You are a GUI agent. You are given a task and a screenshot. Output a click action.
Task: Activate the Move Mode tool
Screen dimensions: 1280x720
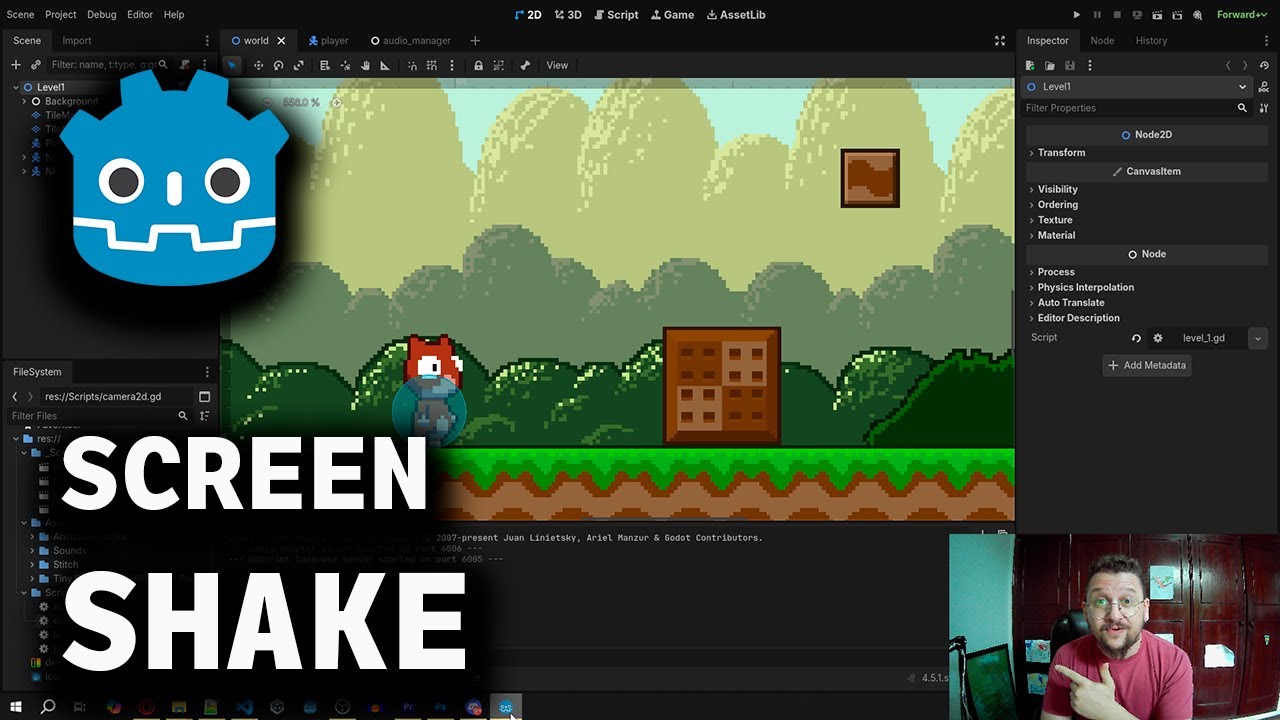258,65
